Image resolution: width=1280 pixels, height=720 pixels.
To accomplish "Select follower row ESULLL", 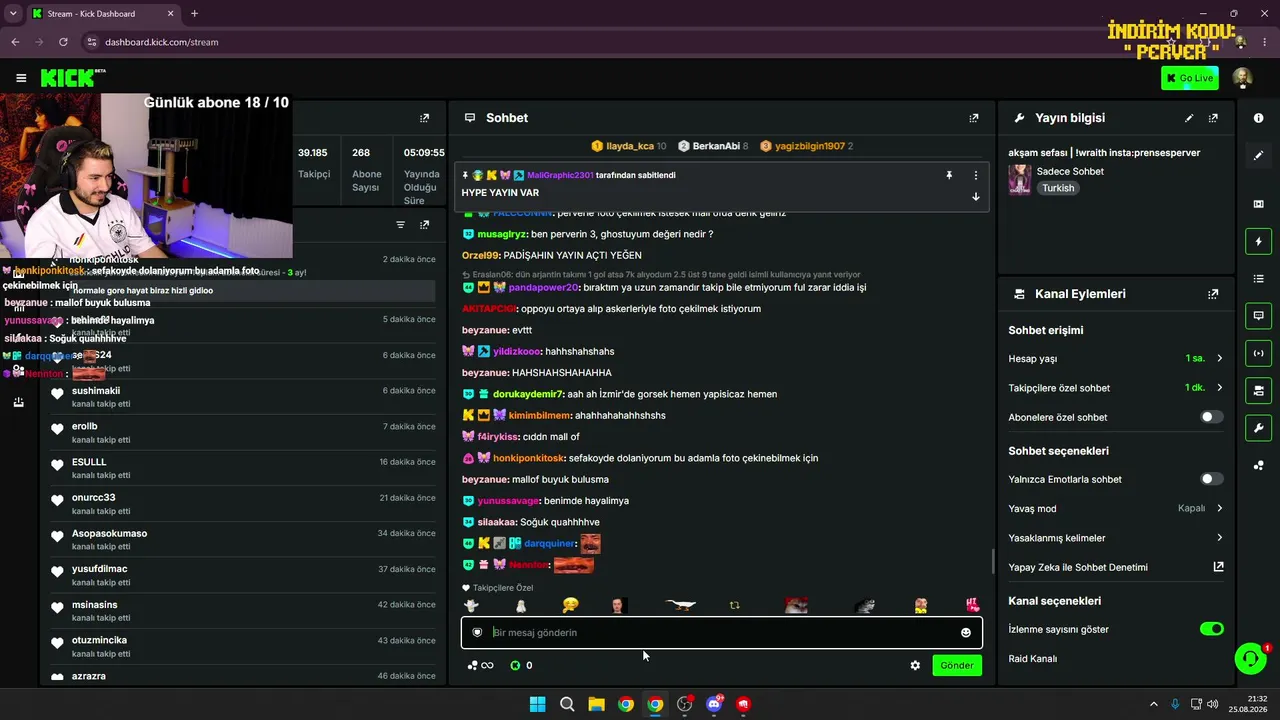I will pyautogui.click(x=244, y=468).
